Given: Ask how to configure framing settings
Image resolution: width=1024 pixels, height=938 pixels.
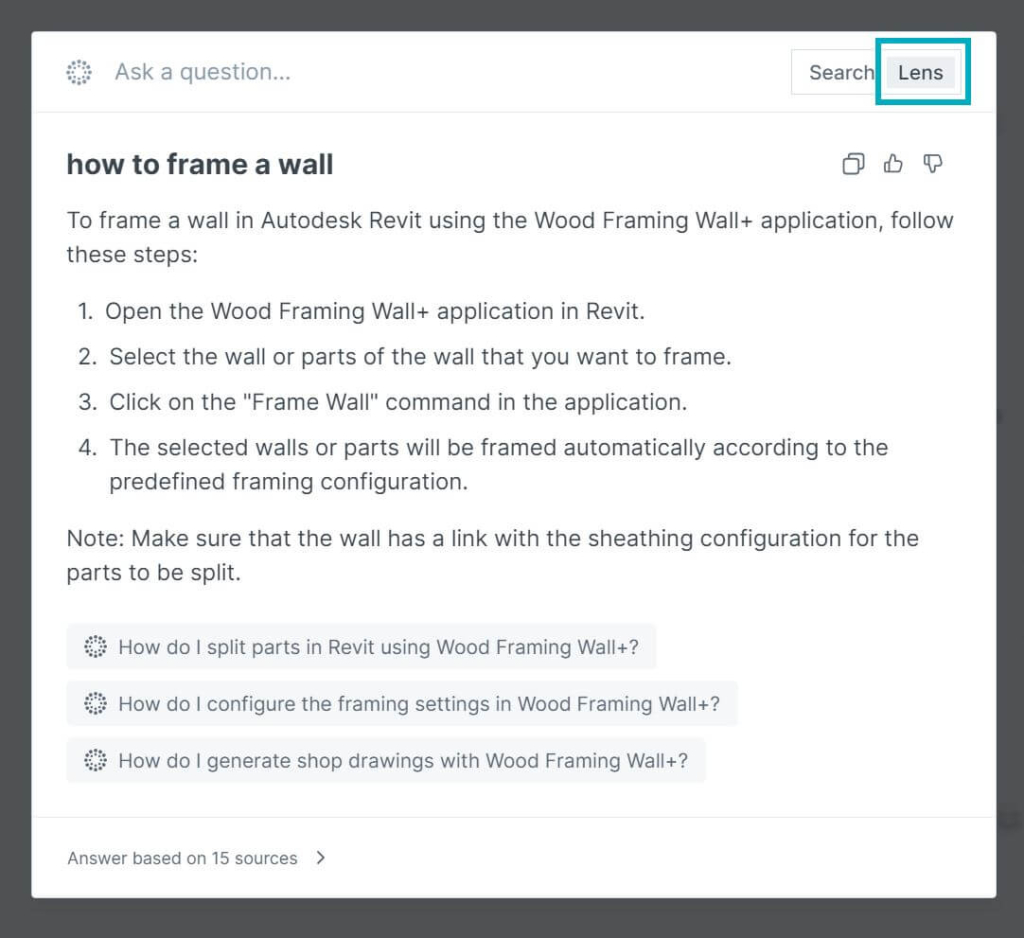Looking at the screenshot, I should coord(402,704).
